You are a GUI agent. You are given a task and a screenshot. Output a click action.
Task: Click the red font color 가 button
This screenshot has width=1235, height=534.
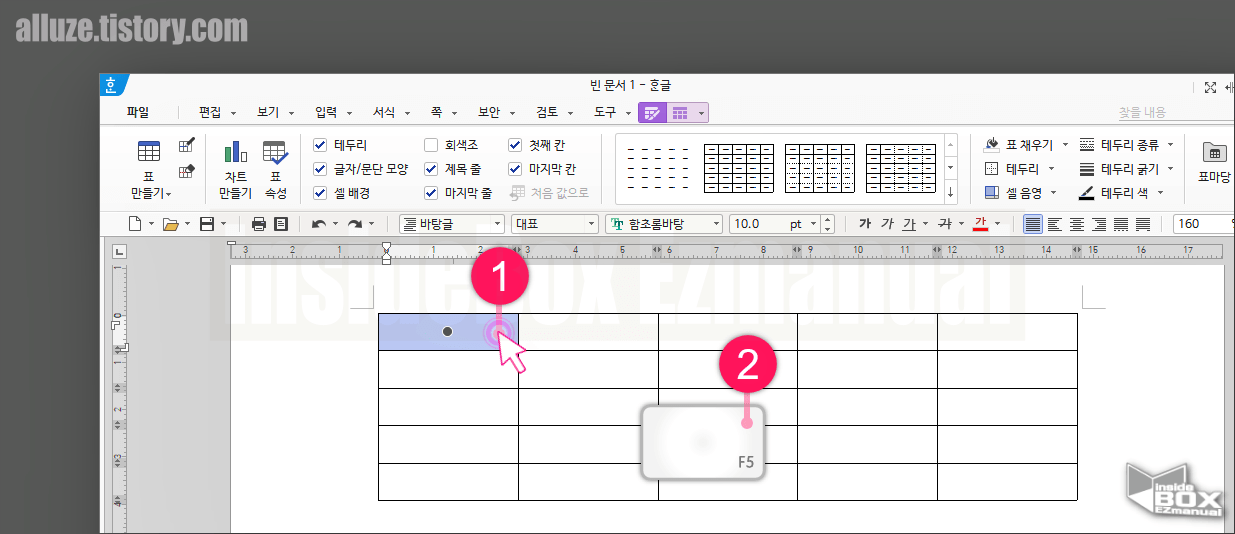(980, 224)
